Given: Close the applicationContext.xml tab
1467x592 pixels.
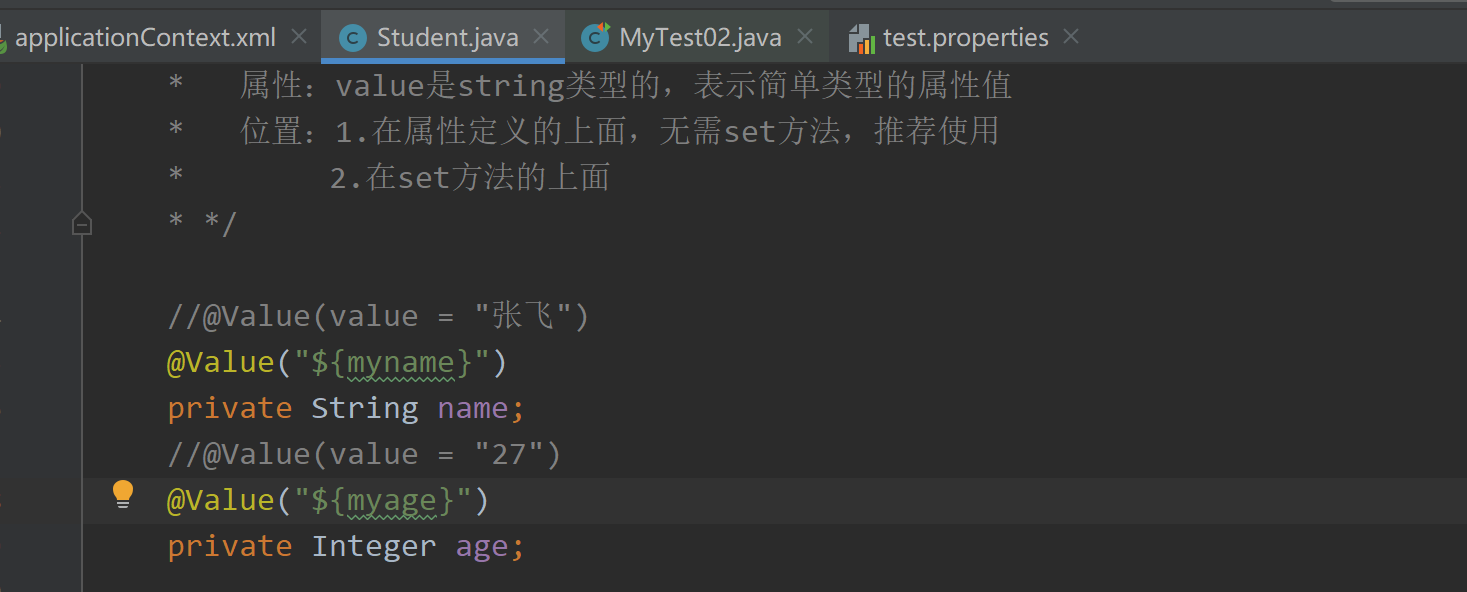Looking at the screenshot, I should point(298,37).
